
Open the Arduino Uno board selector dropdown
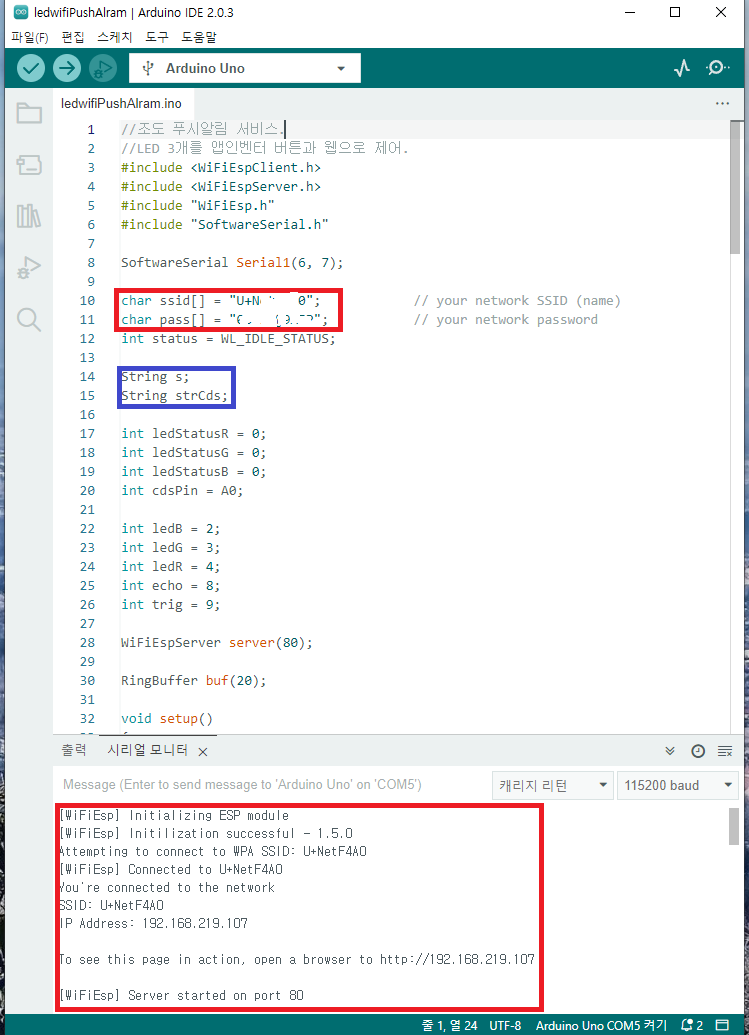245,68
